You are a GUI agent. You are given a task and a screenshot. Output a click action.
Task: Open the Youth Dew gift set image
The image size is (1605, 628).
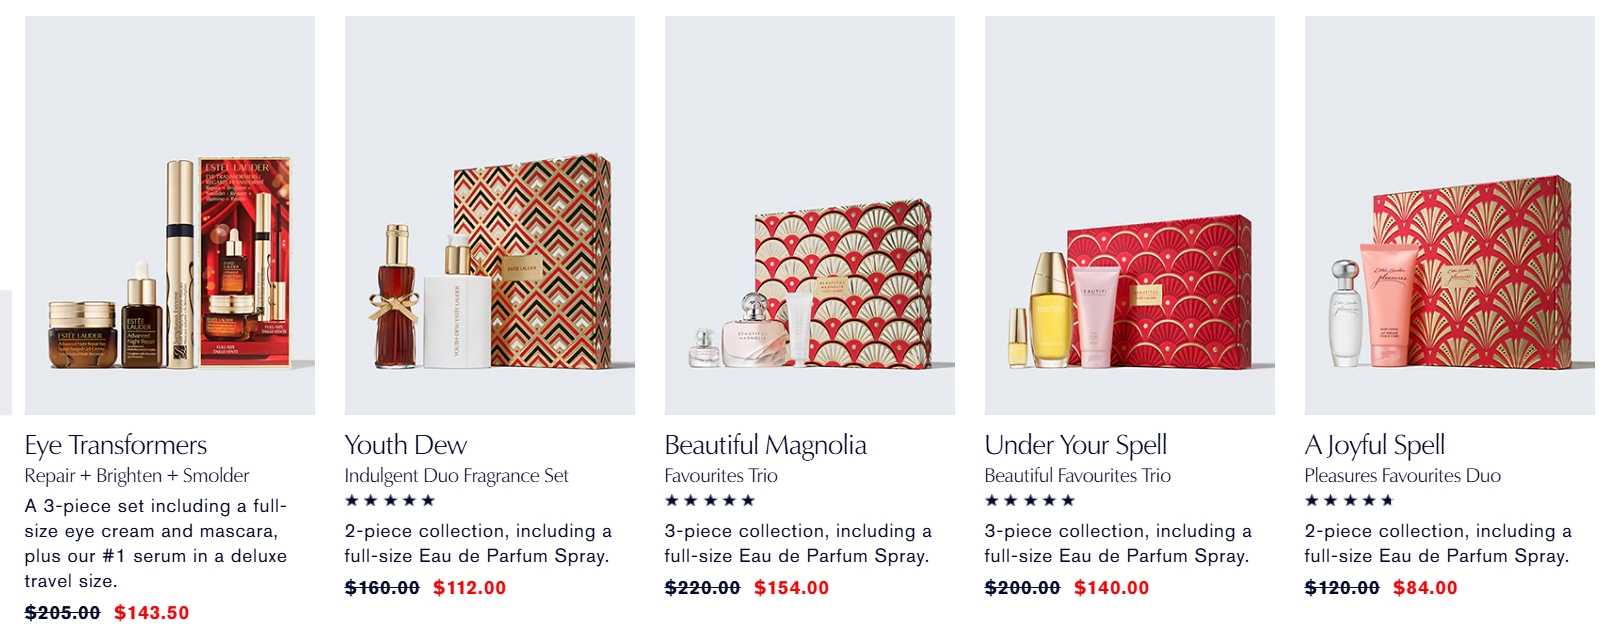click(490, 215)
